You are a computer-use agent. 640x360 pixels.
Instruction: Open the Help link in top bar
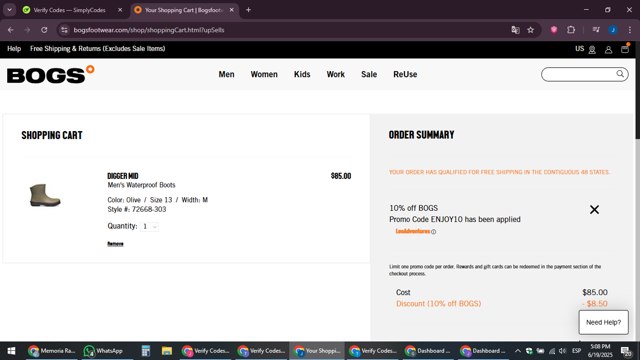(14, 49)
